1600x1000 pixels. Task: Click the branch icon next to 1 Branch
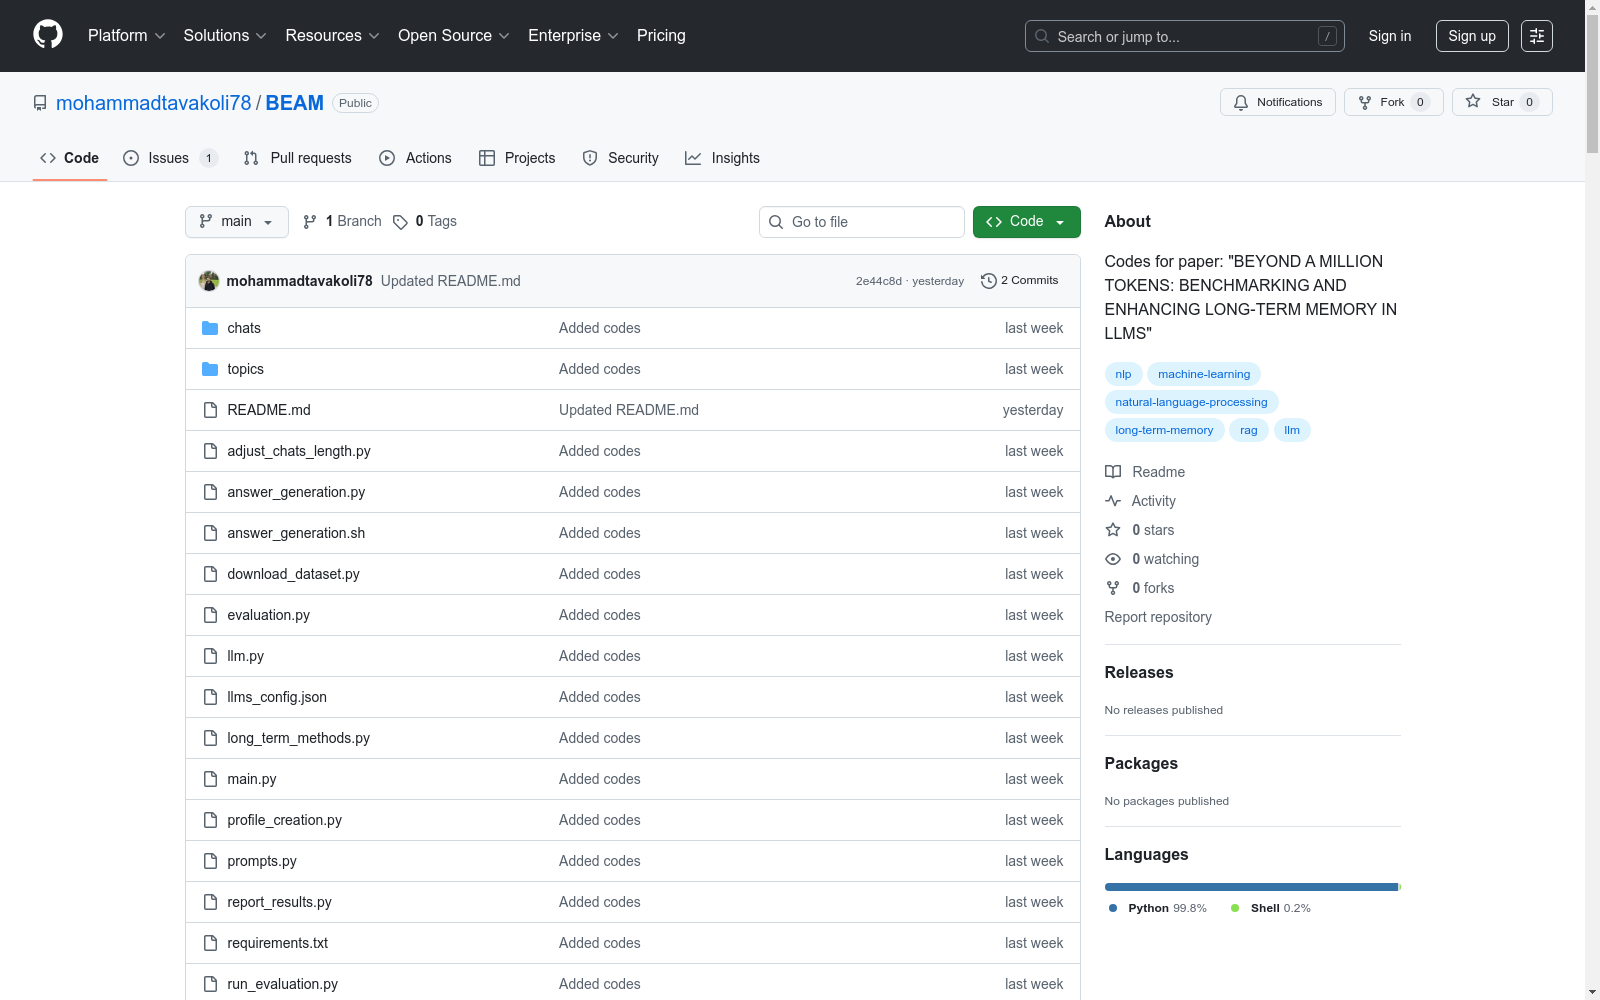[x=310, y=222]
